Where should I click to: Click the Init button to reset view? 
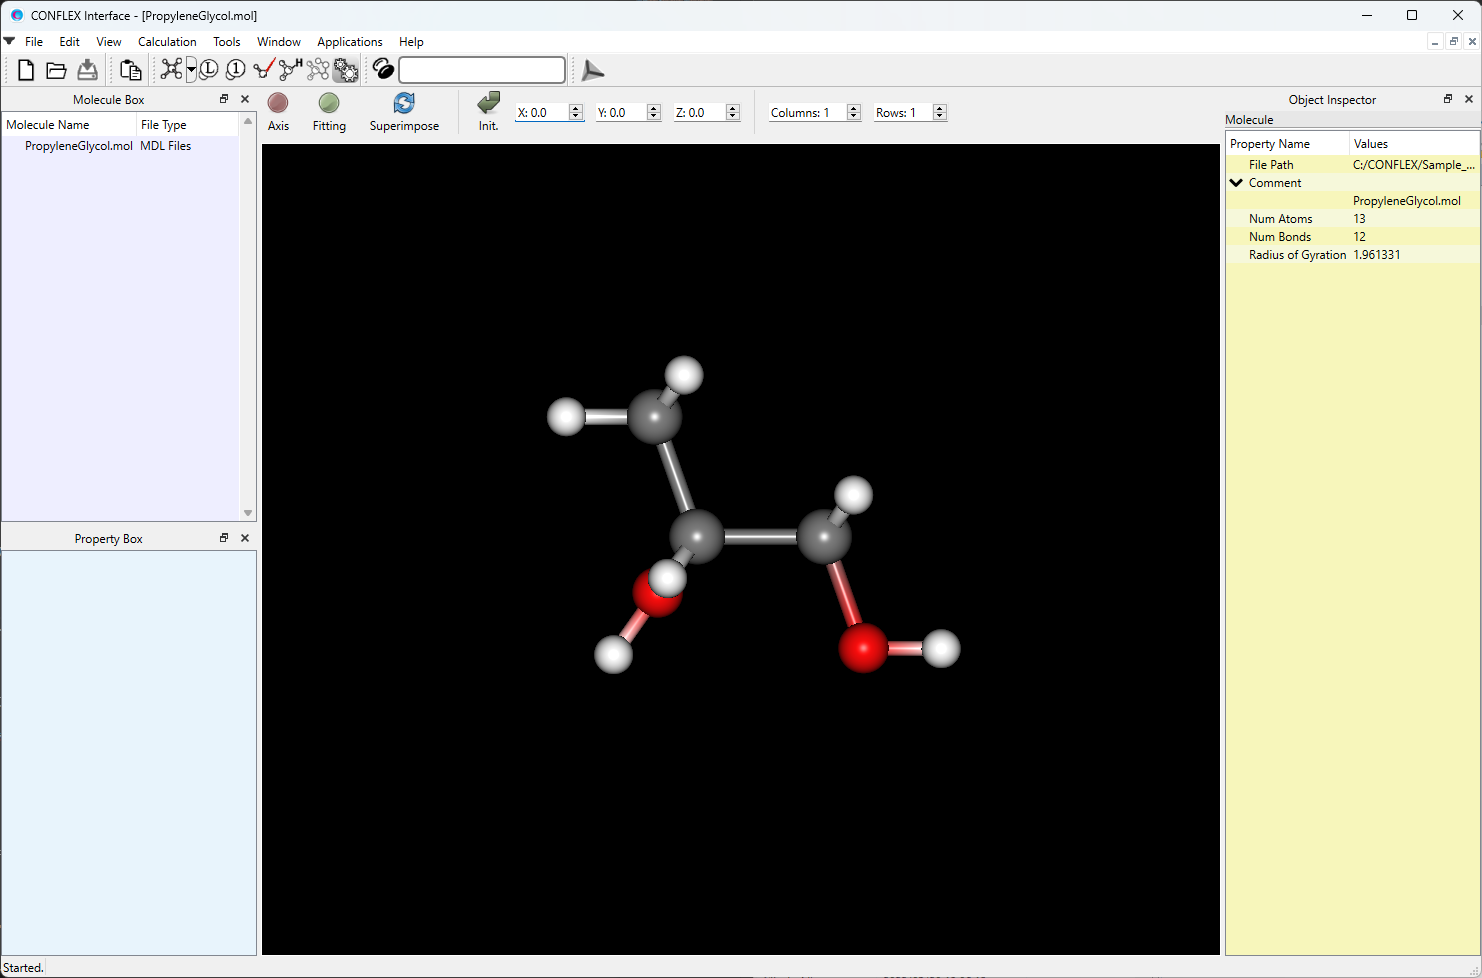[488, 110]
